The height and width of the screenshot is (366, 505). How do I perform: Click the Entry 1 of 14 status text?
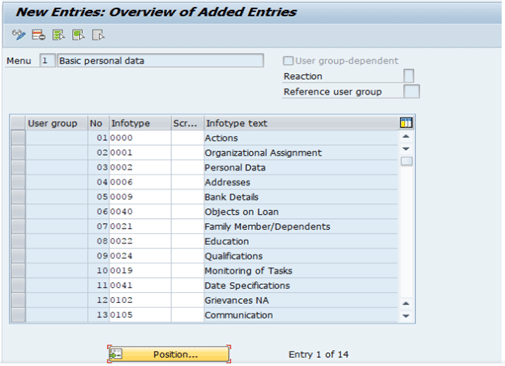(x=318, y=354)
